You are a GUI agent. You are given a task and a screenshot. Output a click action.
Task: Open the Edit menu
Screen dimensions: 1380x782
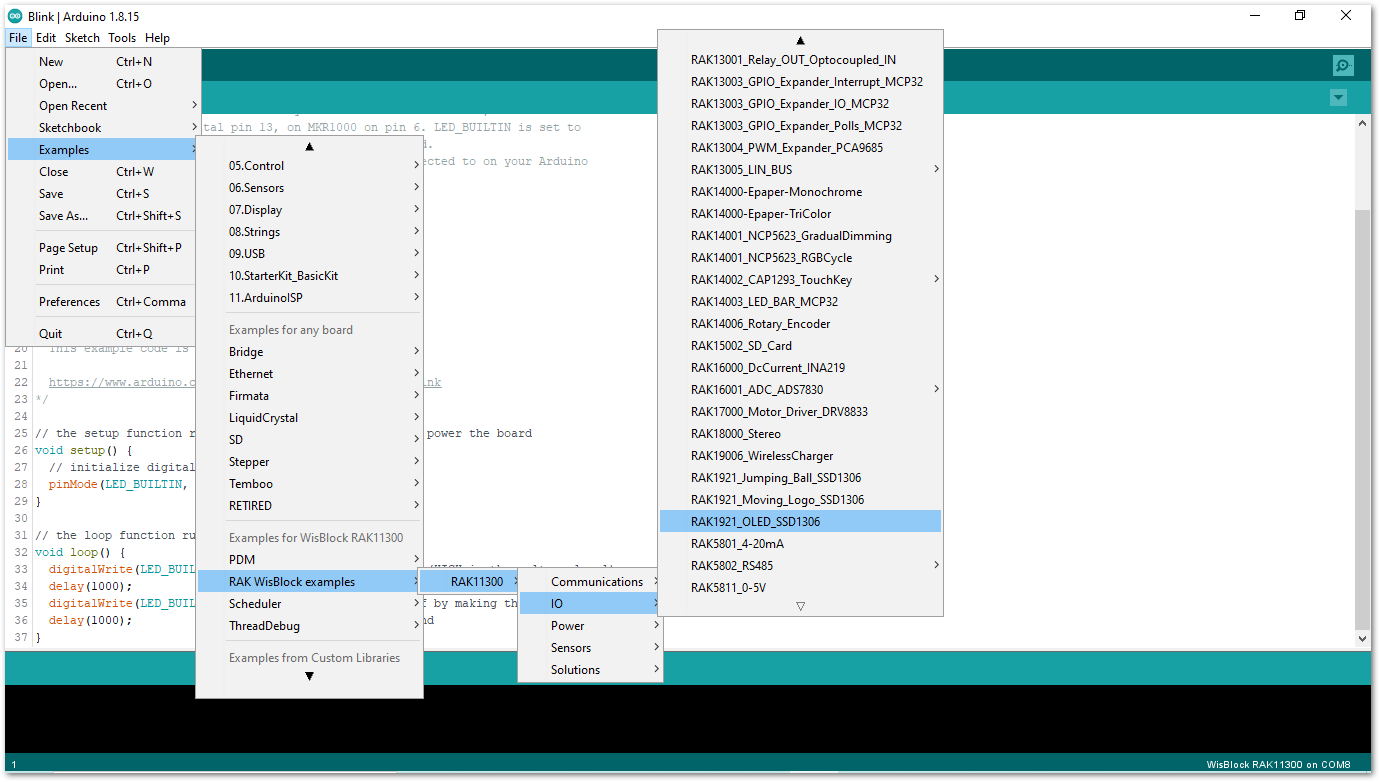click(46, 38)
